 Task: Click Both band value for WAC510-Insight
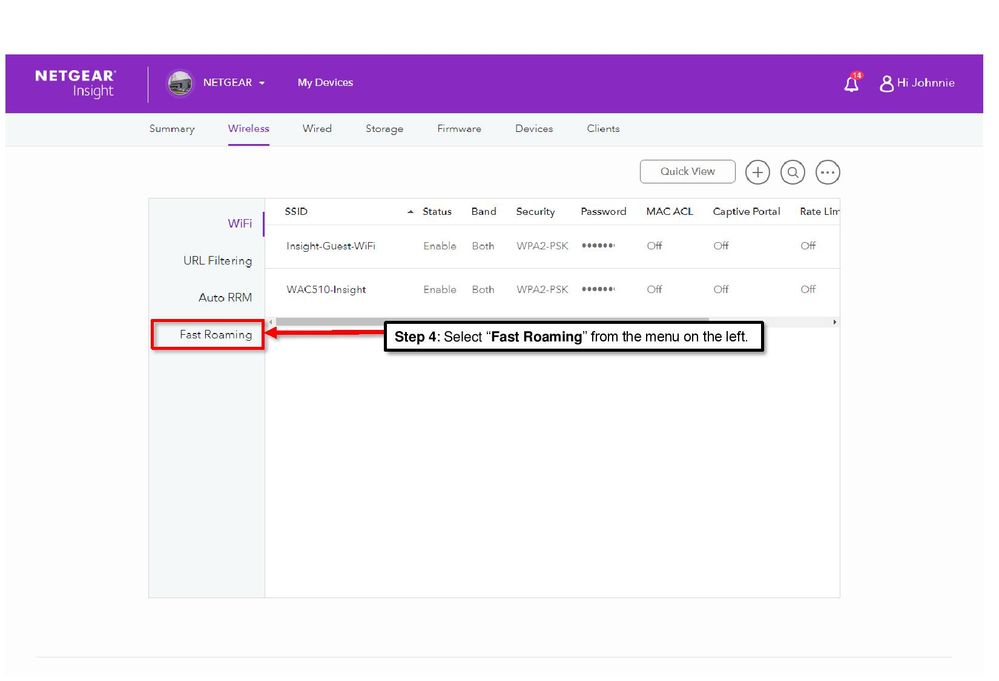[x=483, y=289]
